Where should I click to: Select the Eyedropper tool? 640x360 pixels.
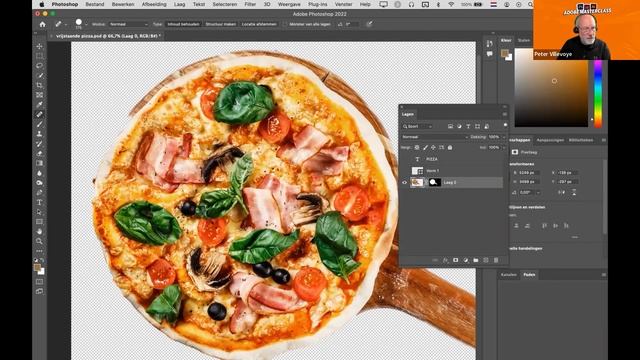(40, 105)
